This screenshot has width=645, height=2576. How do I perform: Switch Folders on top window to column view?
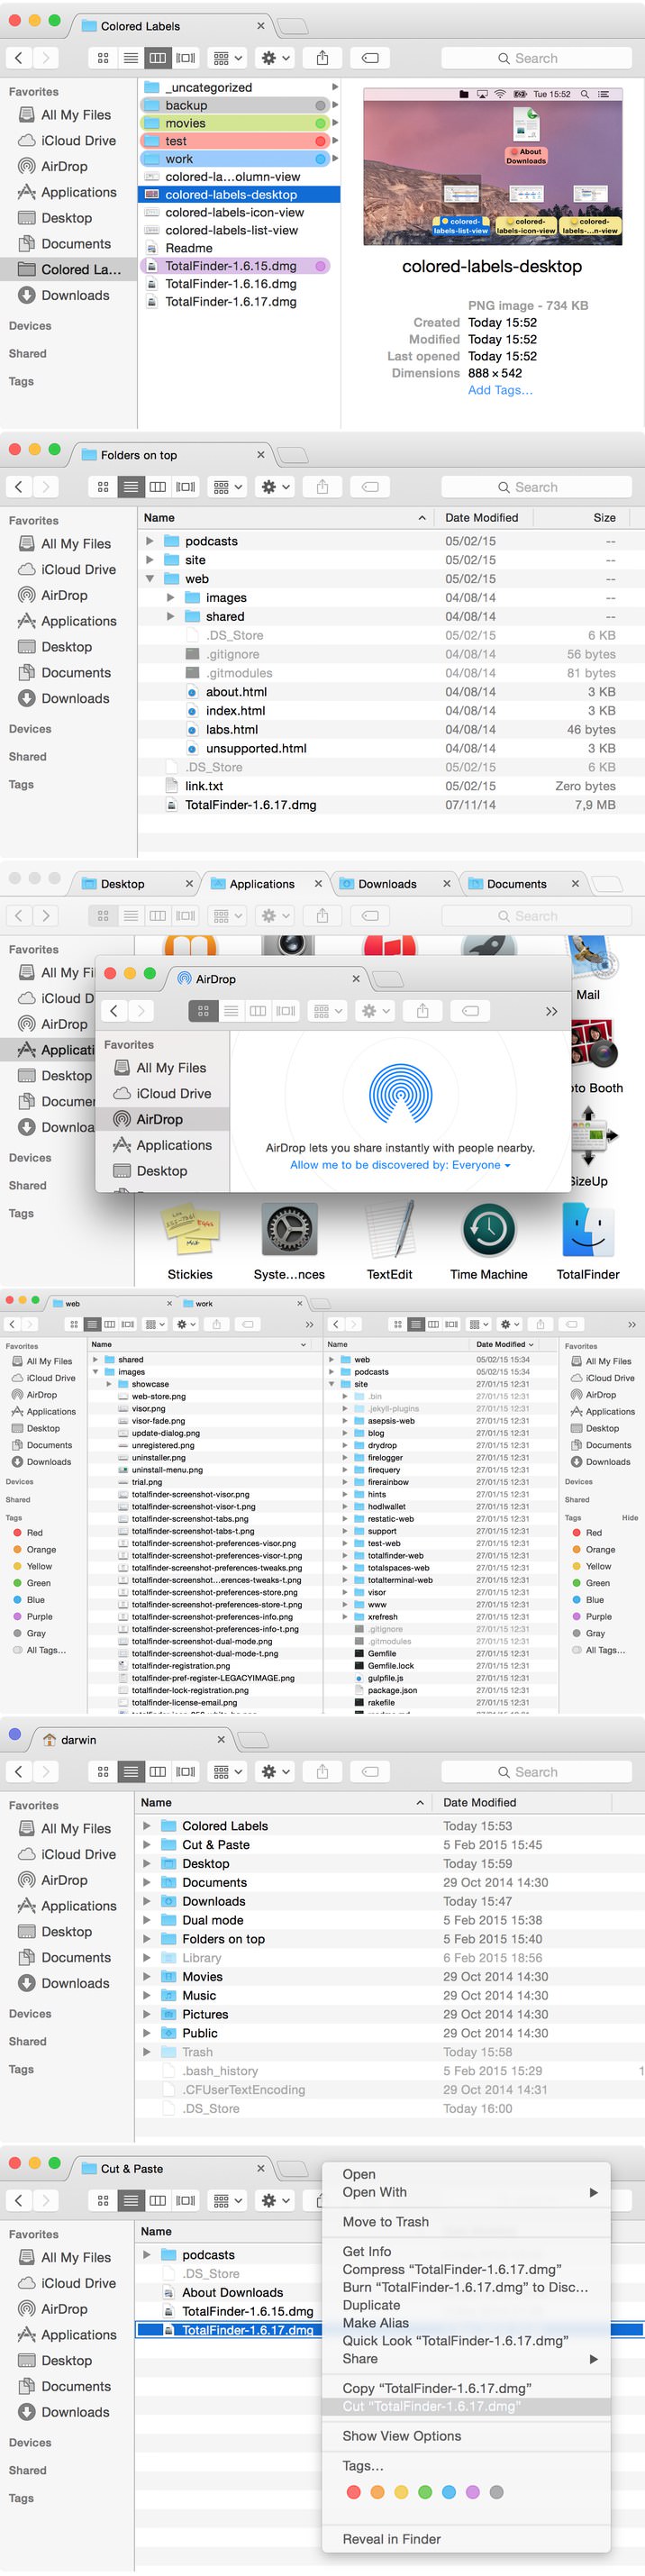(x=157, y=487)
